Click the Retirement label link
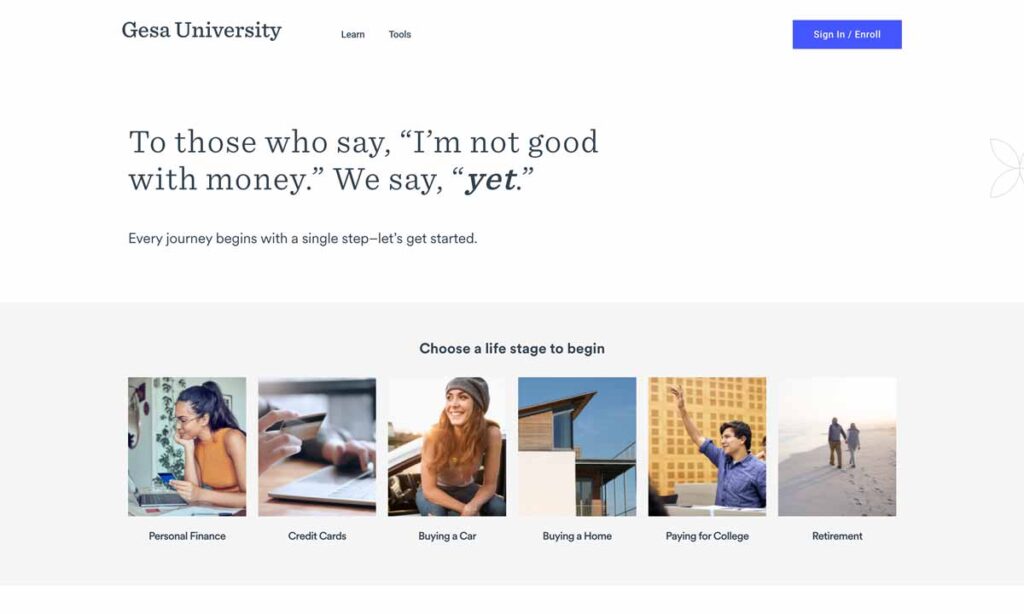This screenshot has height=614, width=1024. pyautogui.click(x=837, y=536)
